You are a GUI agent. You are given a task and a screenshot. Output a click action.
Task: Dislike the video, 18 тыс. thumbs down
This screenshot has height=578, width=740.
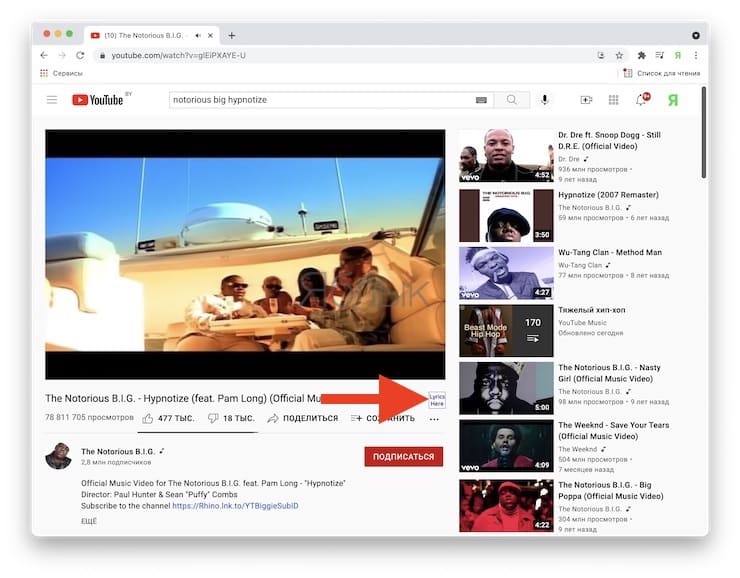tap(231, 418)
